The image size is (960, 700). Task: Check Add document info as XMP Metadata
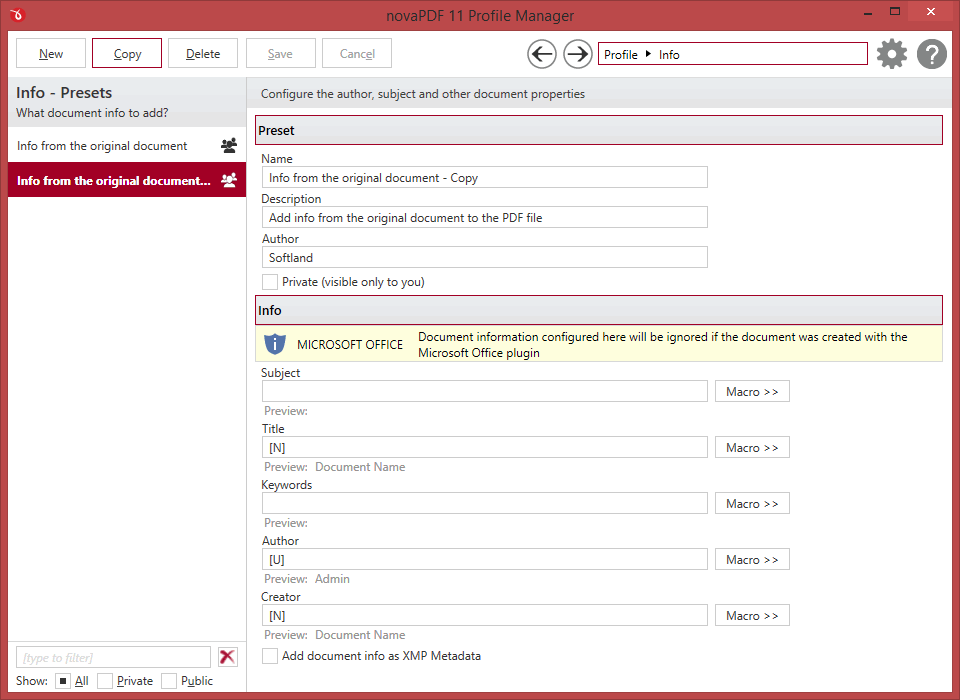[x=269, y=656]
